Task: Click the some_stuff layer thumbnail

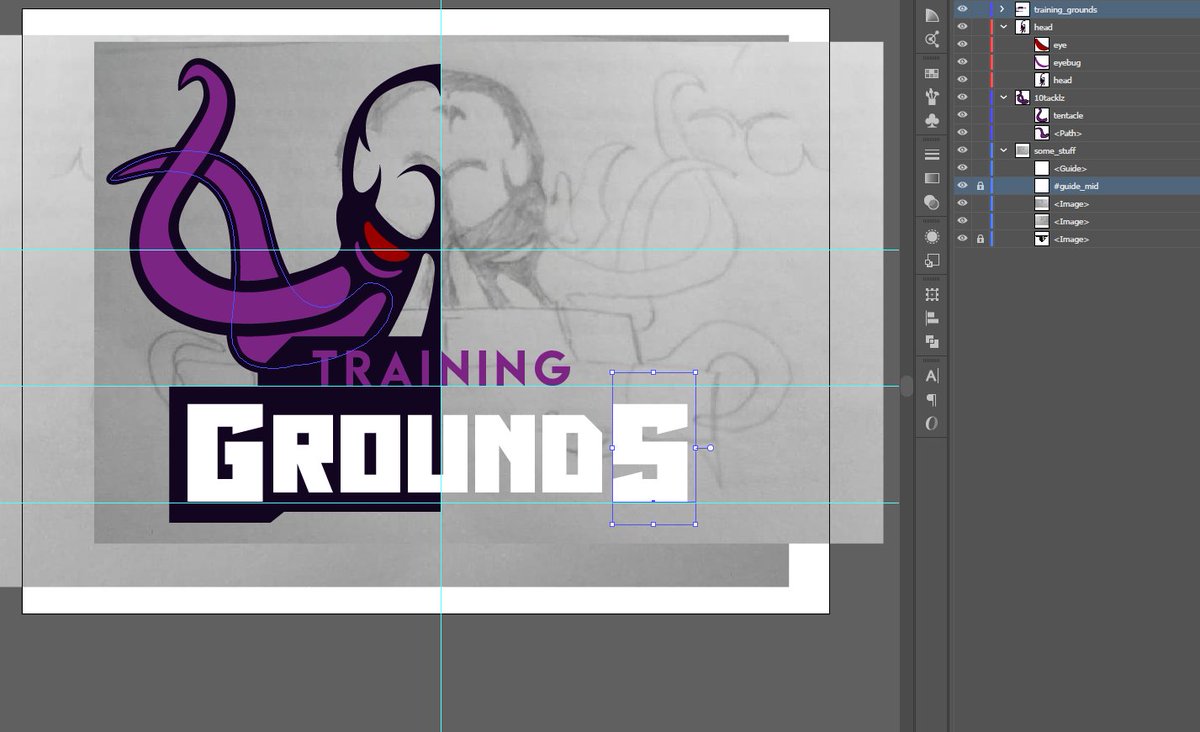Action: coord(1022,150)
